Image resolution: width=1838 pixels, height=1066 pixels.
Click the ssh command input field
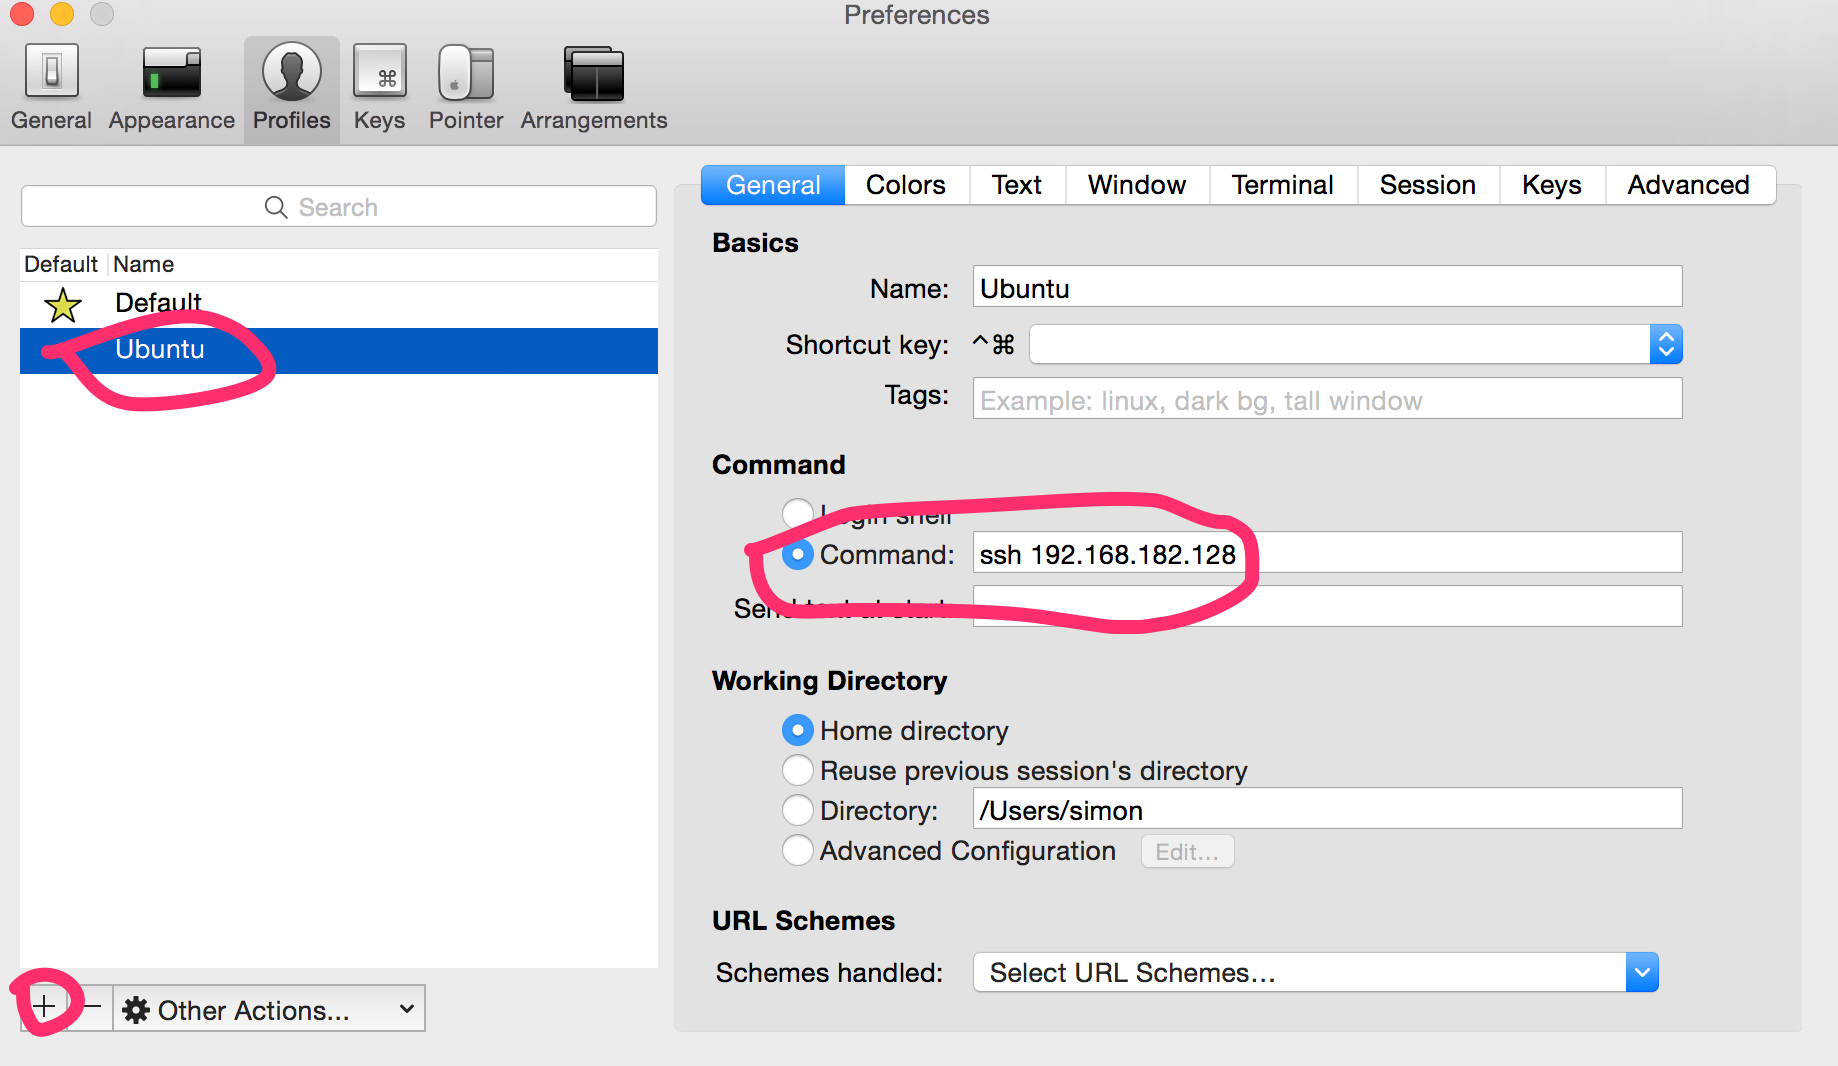pos(1327,553)
